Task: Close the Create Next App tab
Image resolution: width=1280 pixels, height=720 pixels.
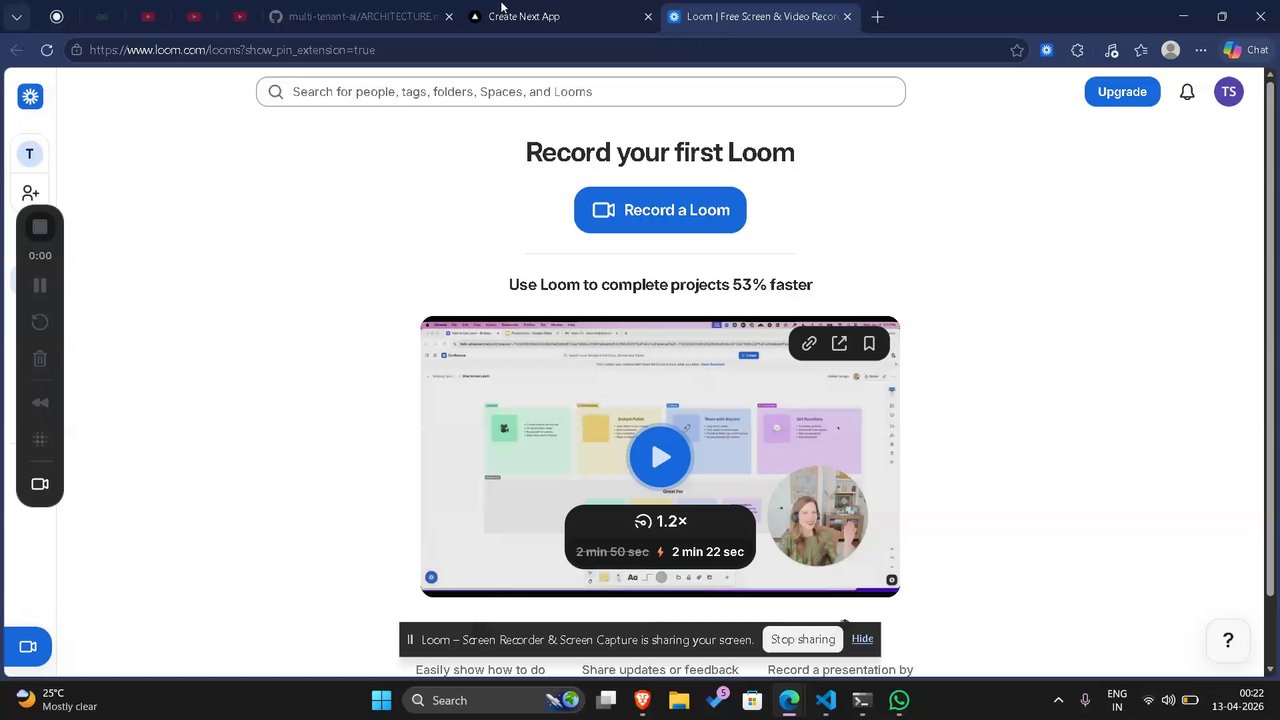Action: coord(648,17)
